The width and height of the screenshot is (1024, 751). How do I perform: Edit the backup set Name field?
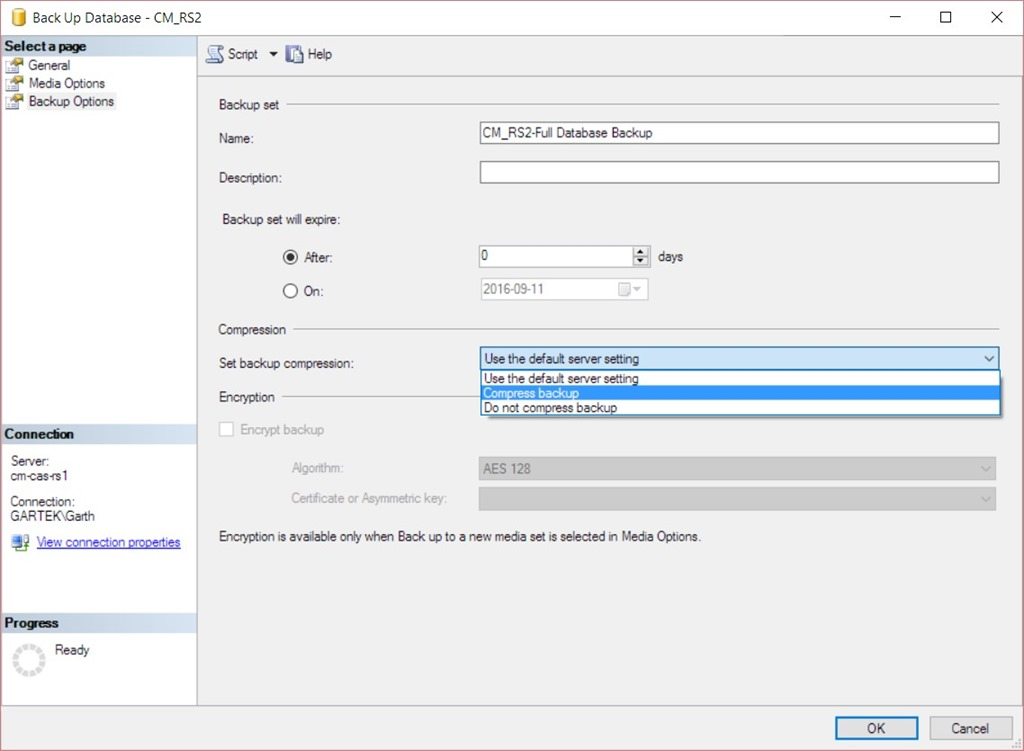pos(739,133)
